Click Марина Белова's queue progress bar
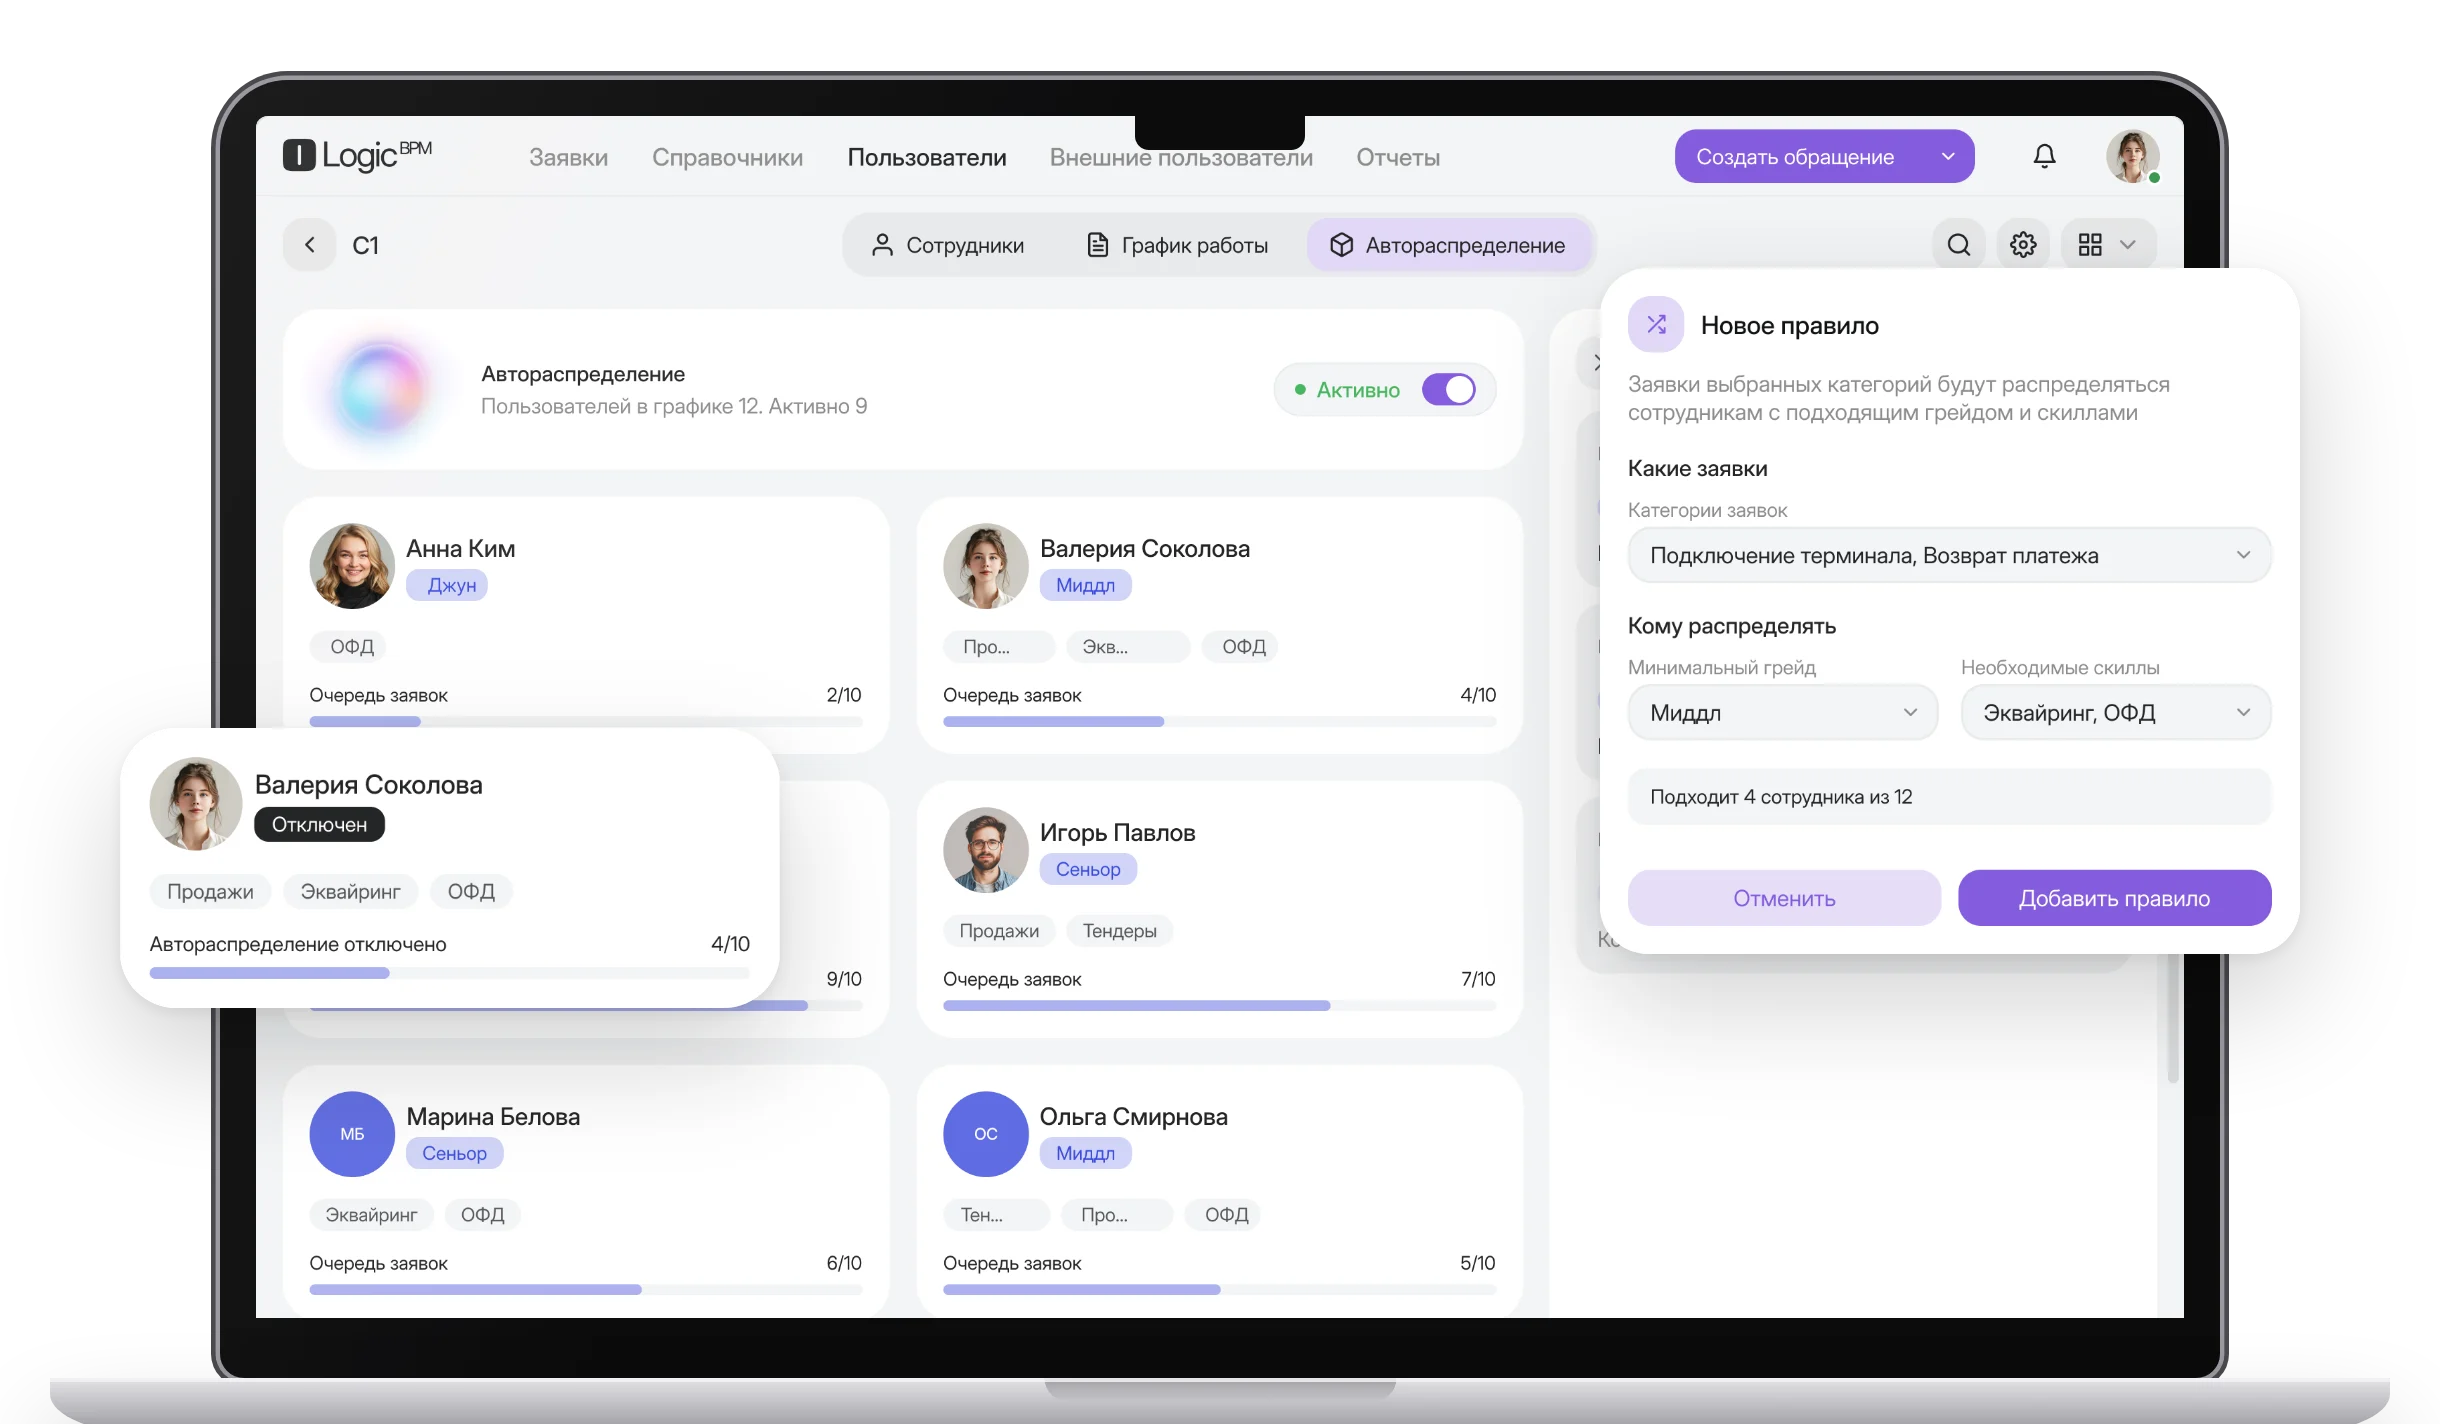Viewport: 2440px width, 1424px height. pos(586,1289)
